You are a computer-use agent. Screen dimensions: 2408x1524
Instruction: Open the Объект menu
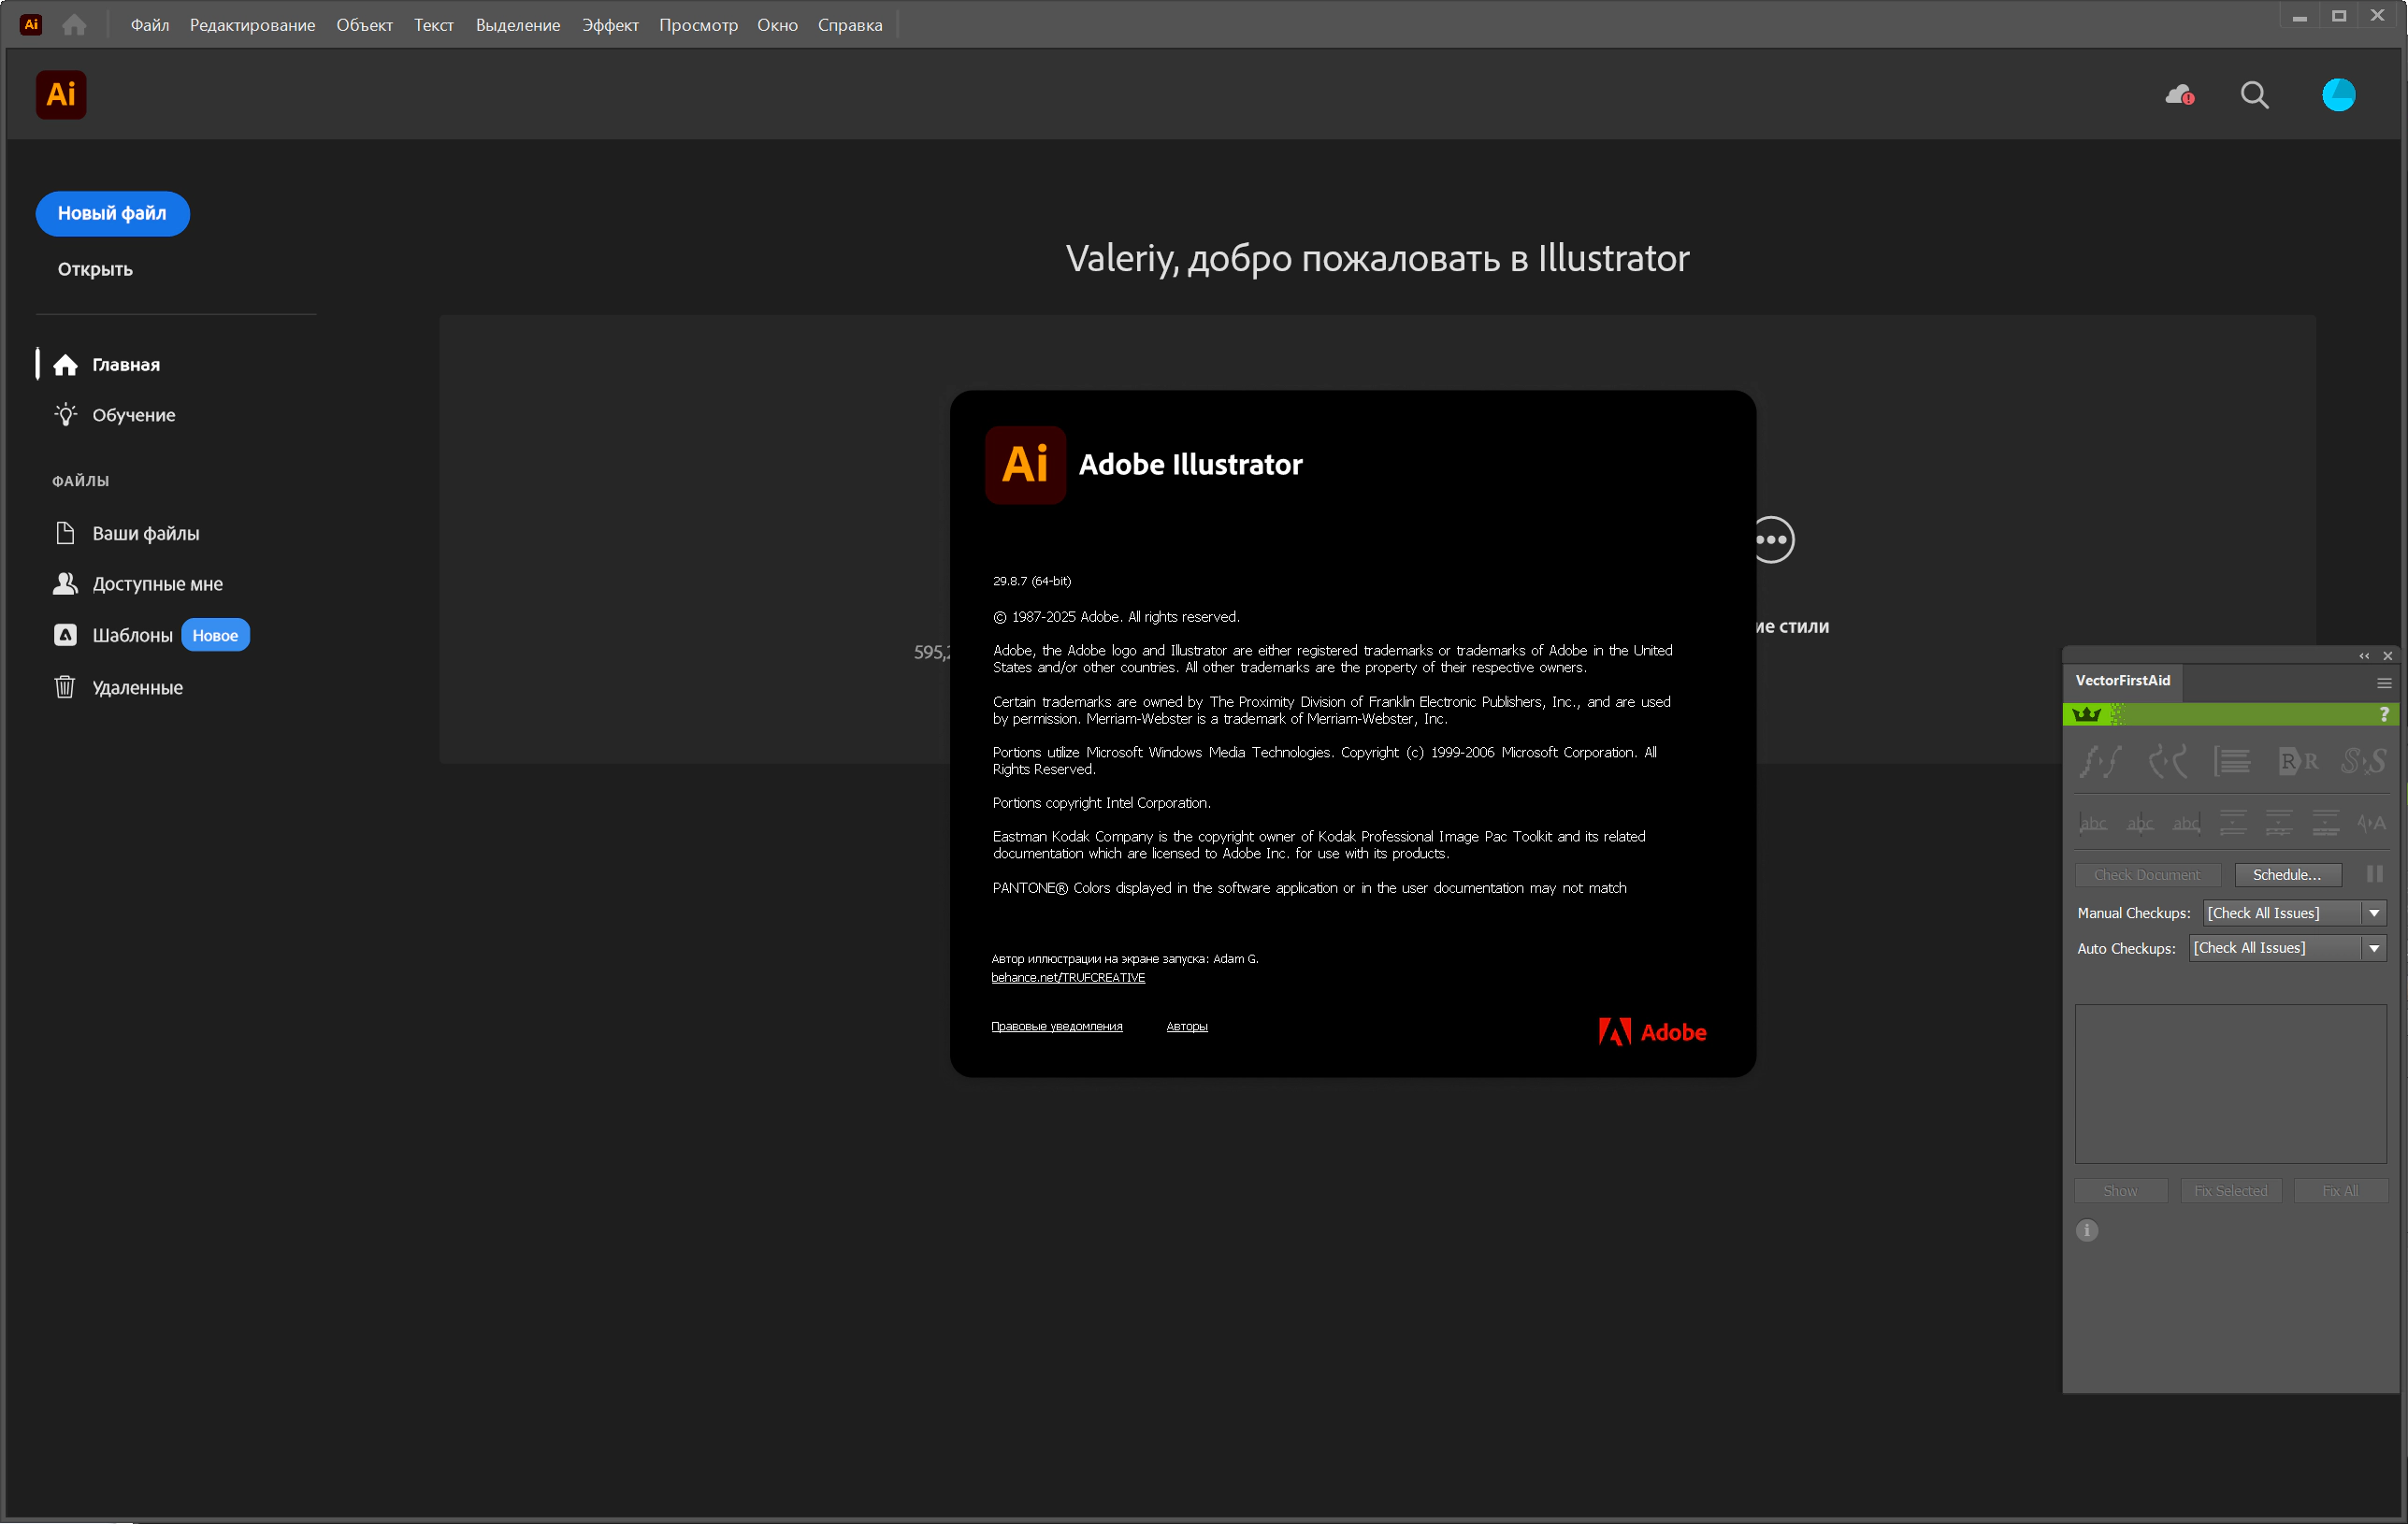point(364,25)
